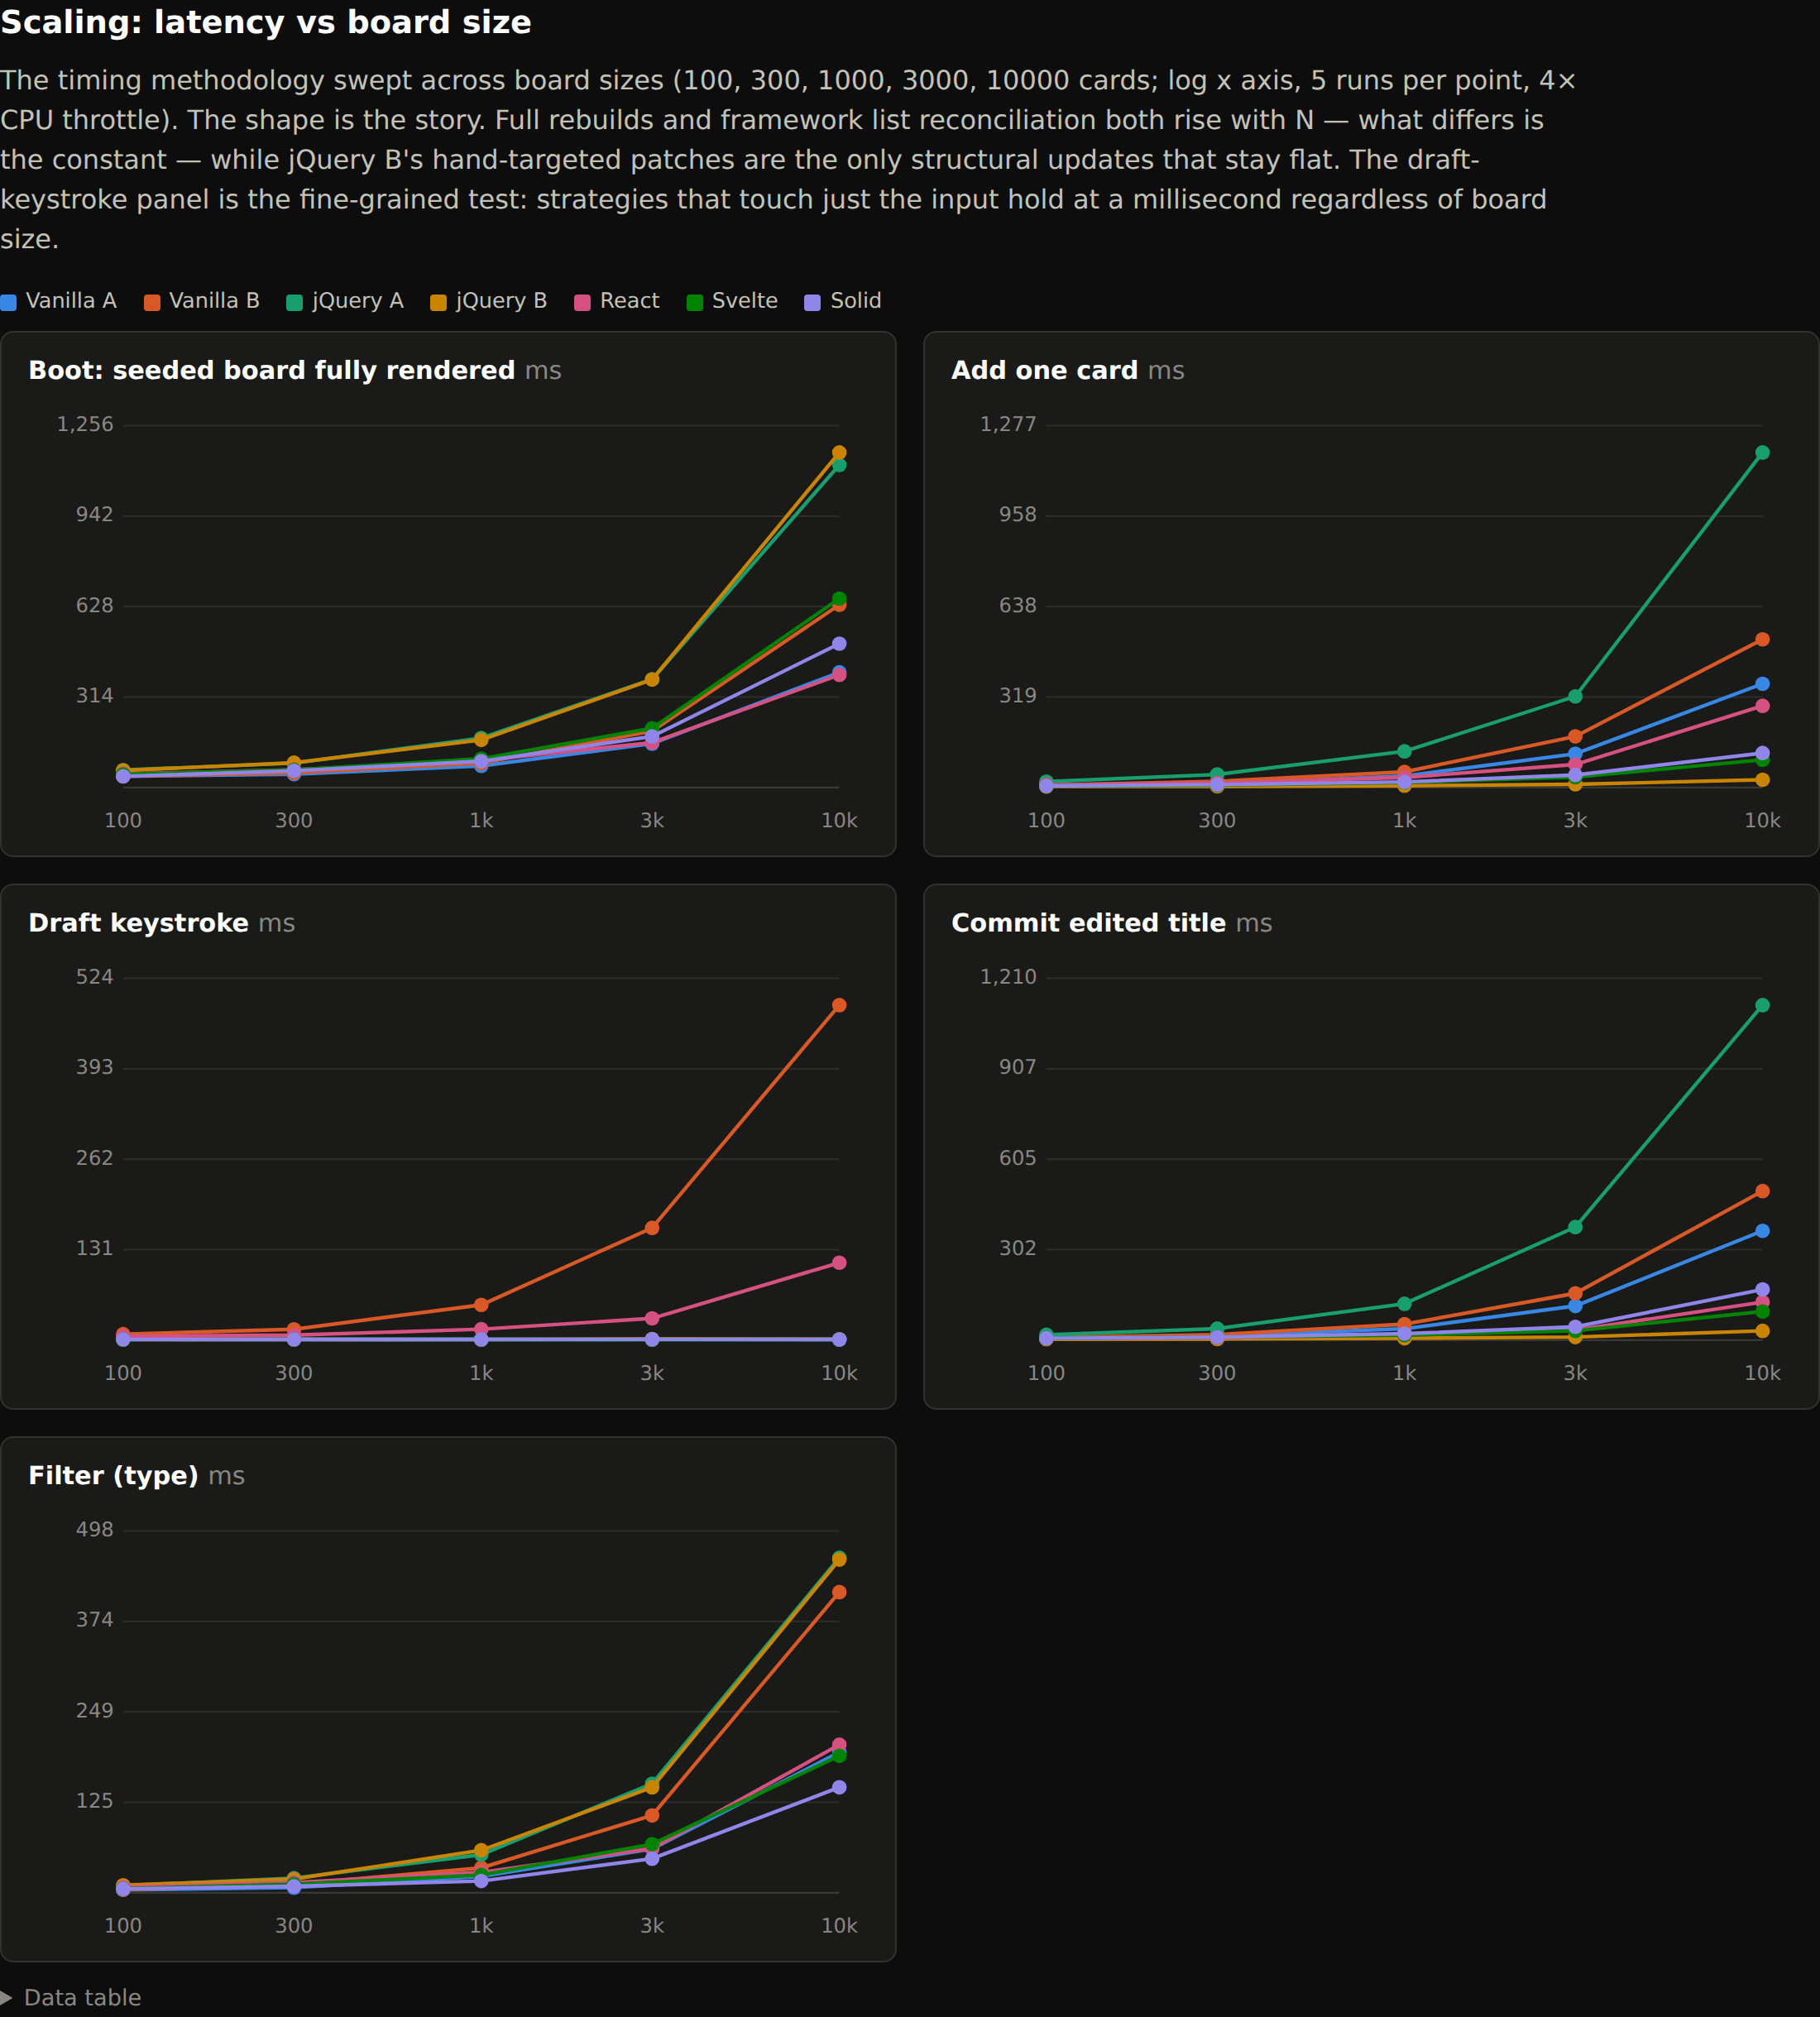Image resolution: width=1820 pixels, height=2017 pixels.
Task: Click the jQuery B amber legend swatch
Action: tap(438, 303)
